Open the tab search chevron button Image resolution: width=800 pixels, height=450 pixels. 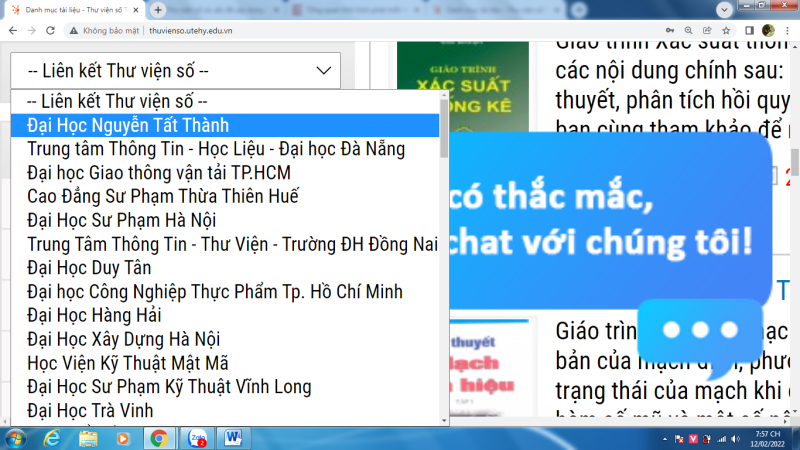click(x=724, y=10)
